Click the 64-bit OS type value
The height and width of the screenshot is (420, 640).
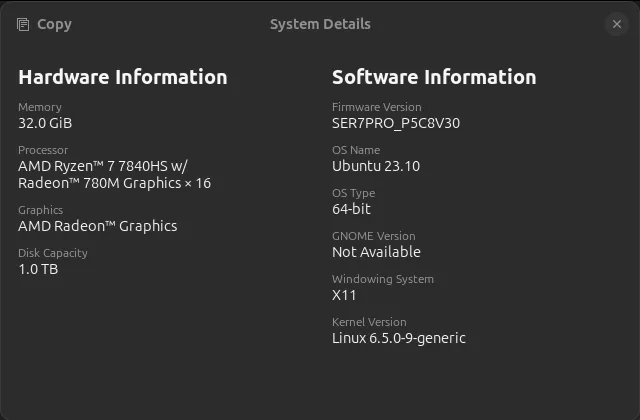pos(353,209)
